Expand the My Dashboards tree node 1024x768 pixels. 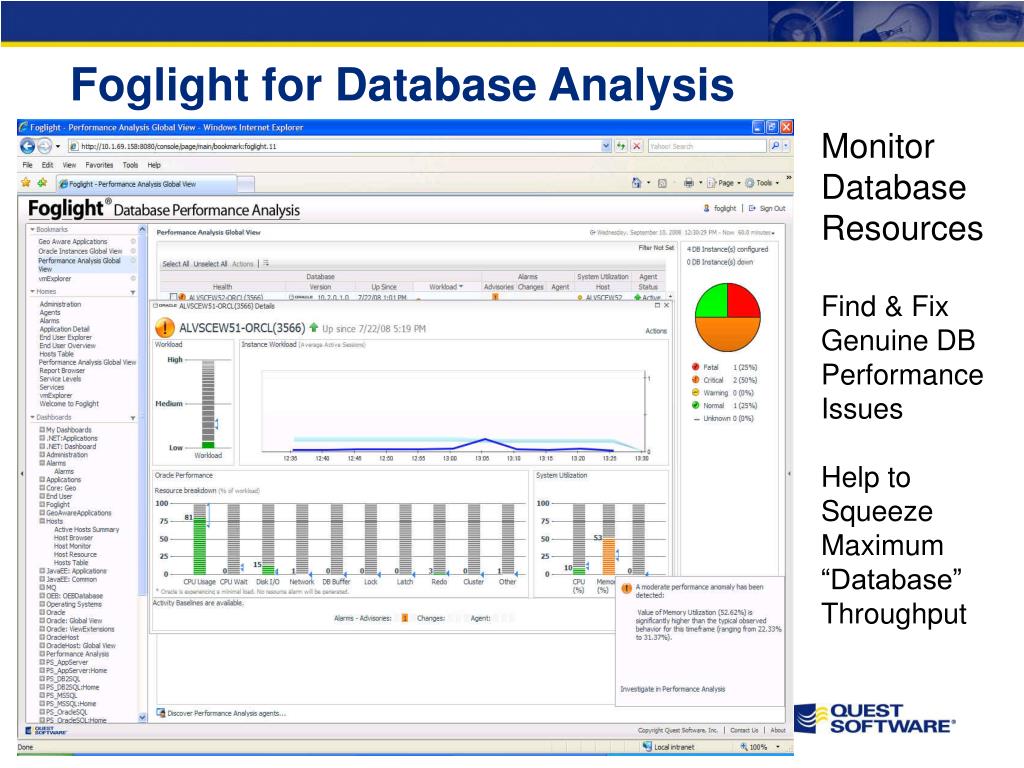click(42, 430)
